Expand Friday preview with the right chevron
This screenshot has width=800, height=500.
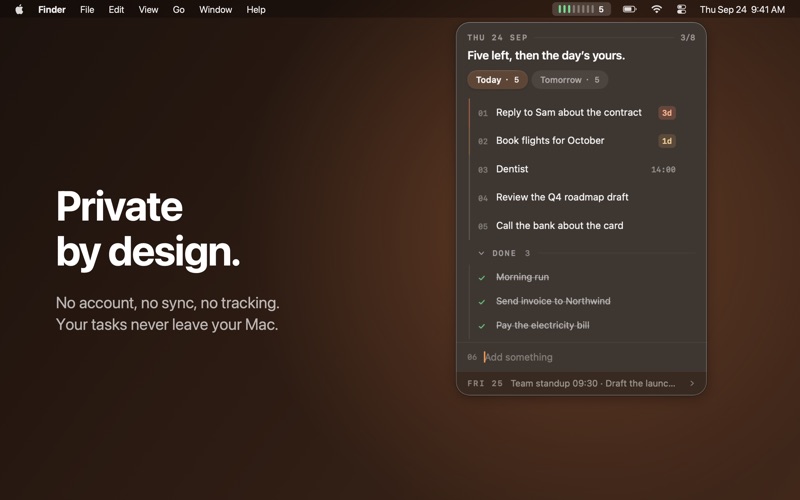pyautogui.click(x=692, y=383)
